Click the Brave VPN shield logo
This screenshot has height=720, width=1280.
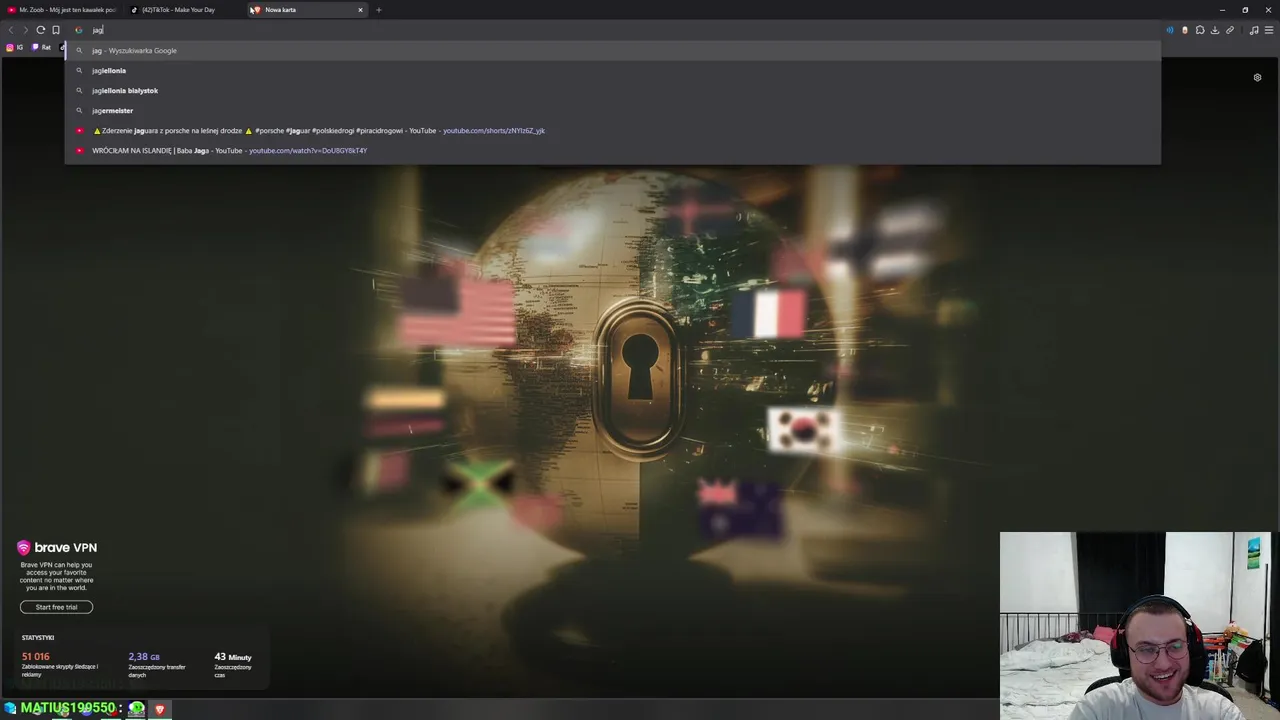(x=23, y=548)
